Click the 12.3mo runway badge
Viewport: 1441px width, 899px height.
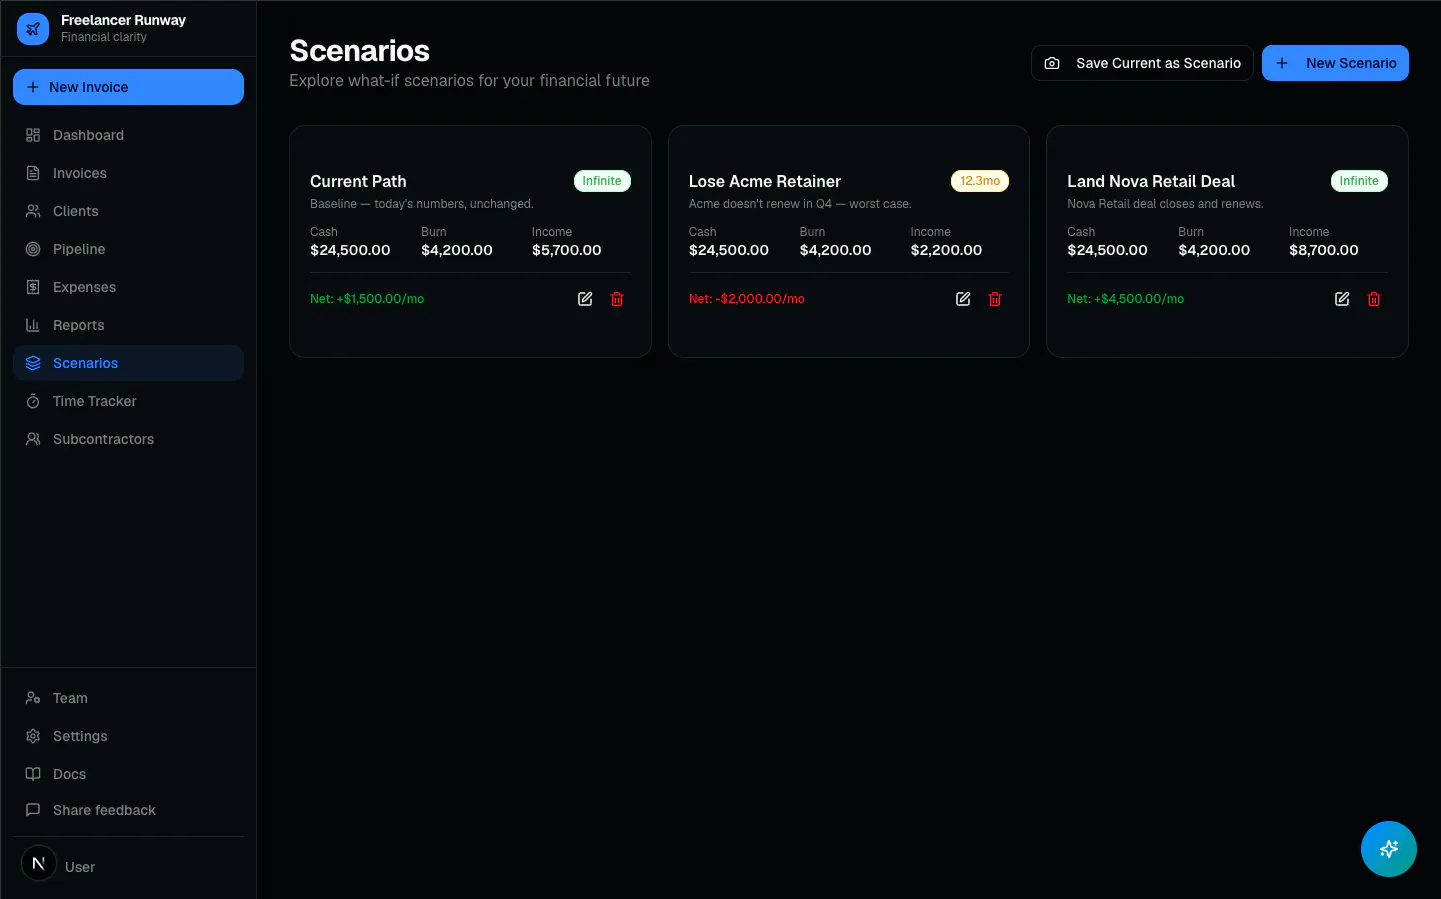(x=980, y=181)
